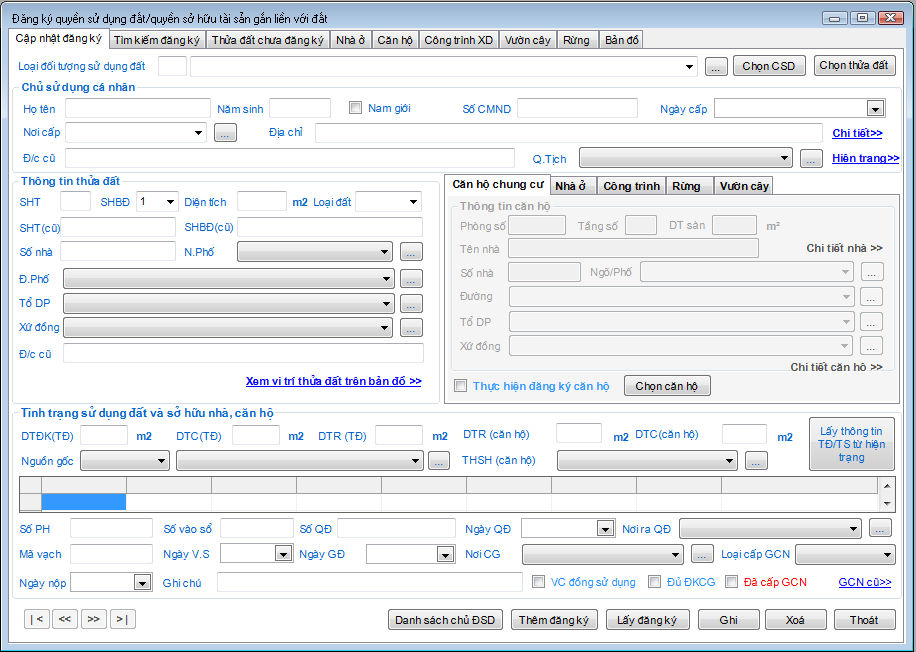Go to previous record navigation button
Screen dimensions: 916x652
click(x=65, y=619)
